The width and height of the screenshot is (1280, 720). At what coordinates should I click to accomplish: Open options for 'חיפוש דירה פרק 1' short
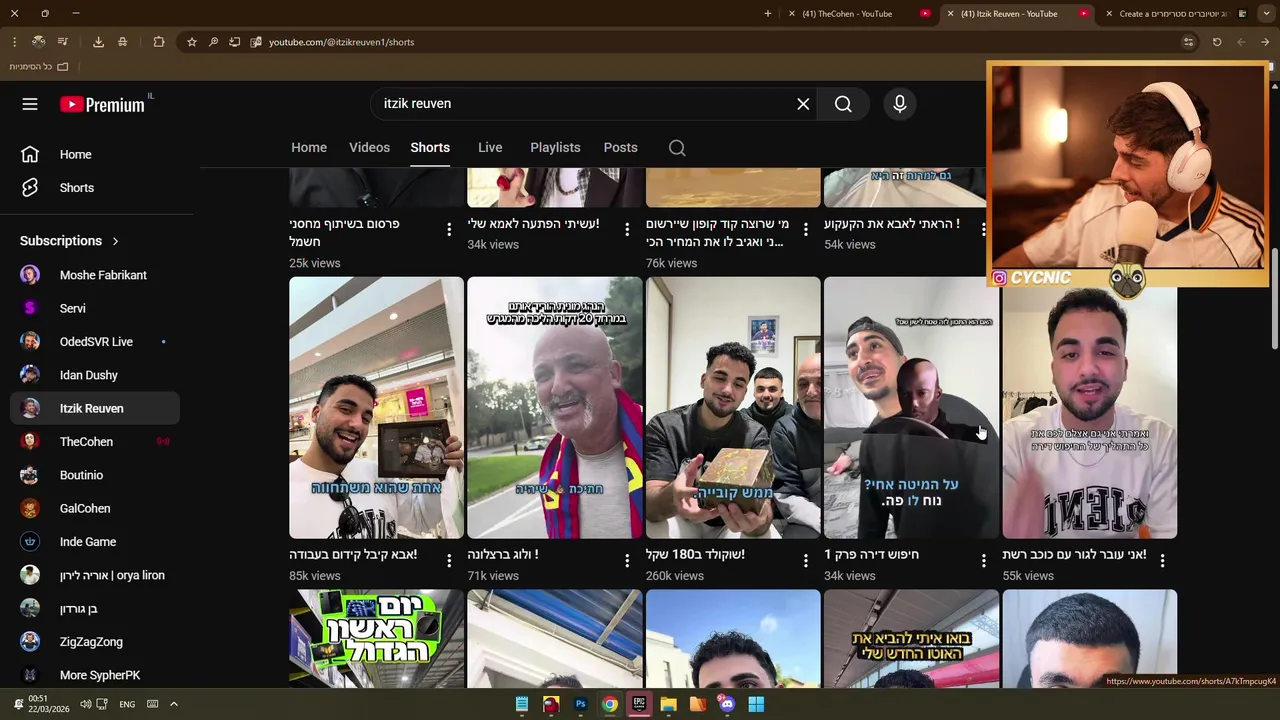pyautogui.click(x=984, y=561)
